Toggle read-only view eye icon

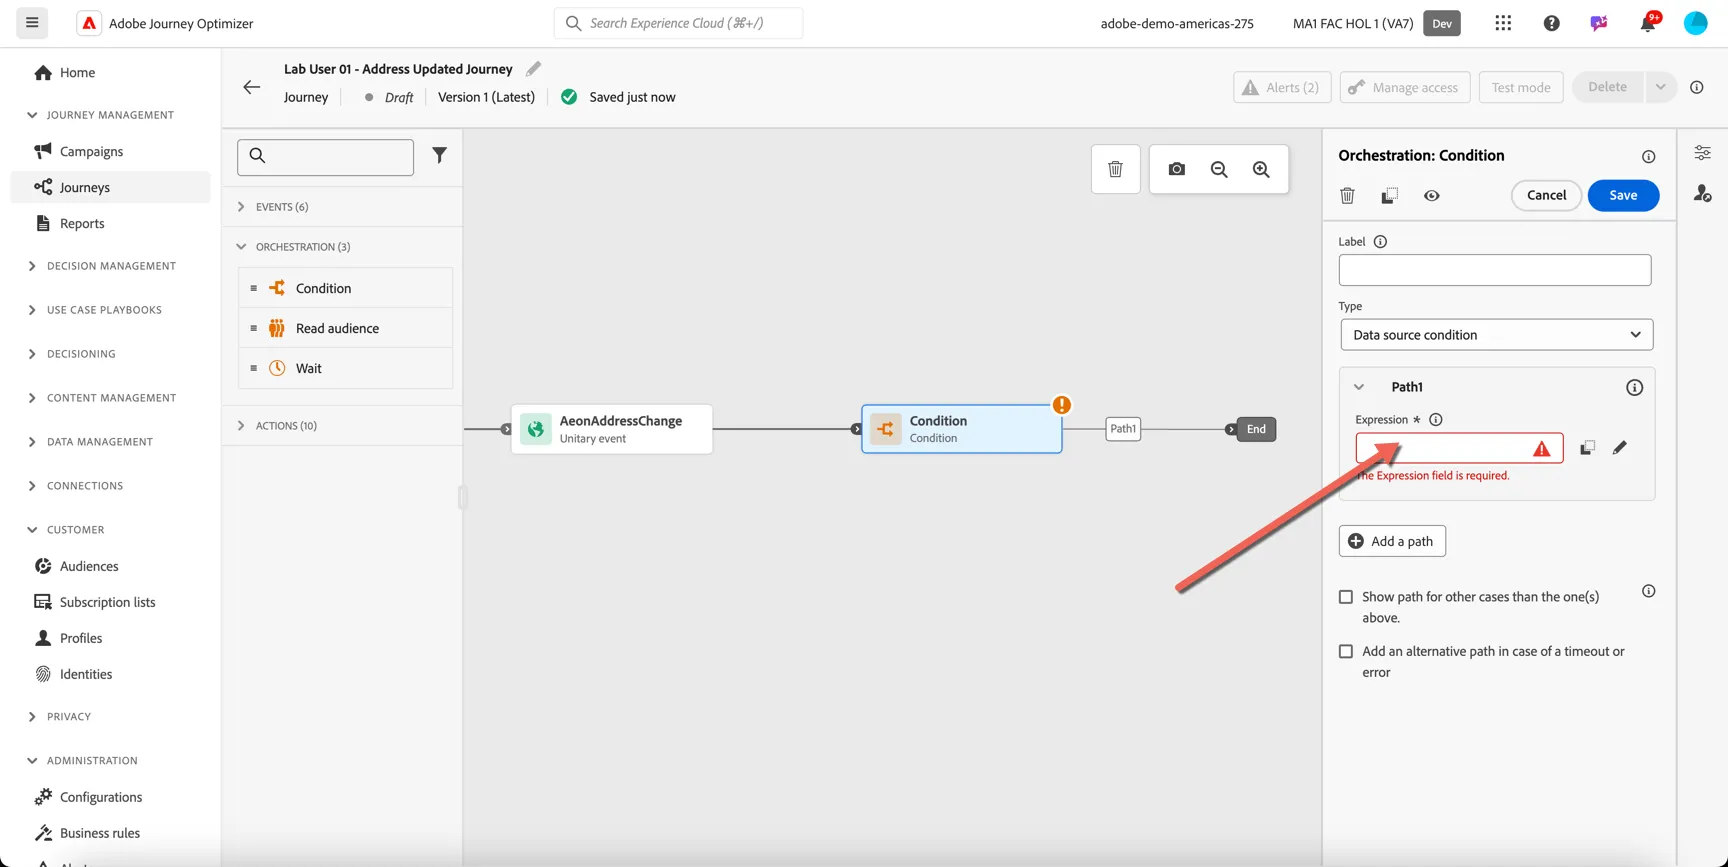coord(1432,196)
